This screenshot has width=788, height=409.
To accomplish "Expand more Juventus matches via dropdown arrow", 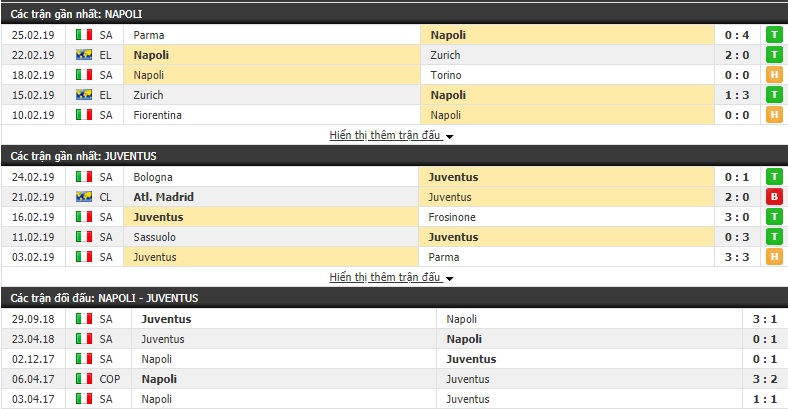I will click(x=449, y=279).
